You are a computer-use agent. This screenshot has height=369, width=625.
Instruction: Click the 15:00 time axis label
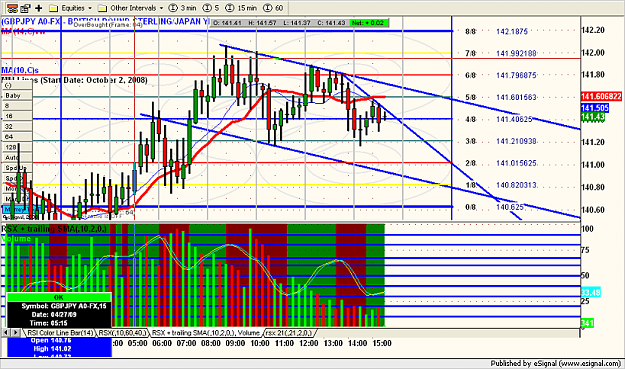pyautogui.click(x=382, y=343)
